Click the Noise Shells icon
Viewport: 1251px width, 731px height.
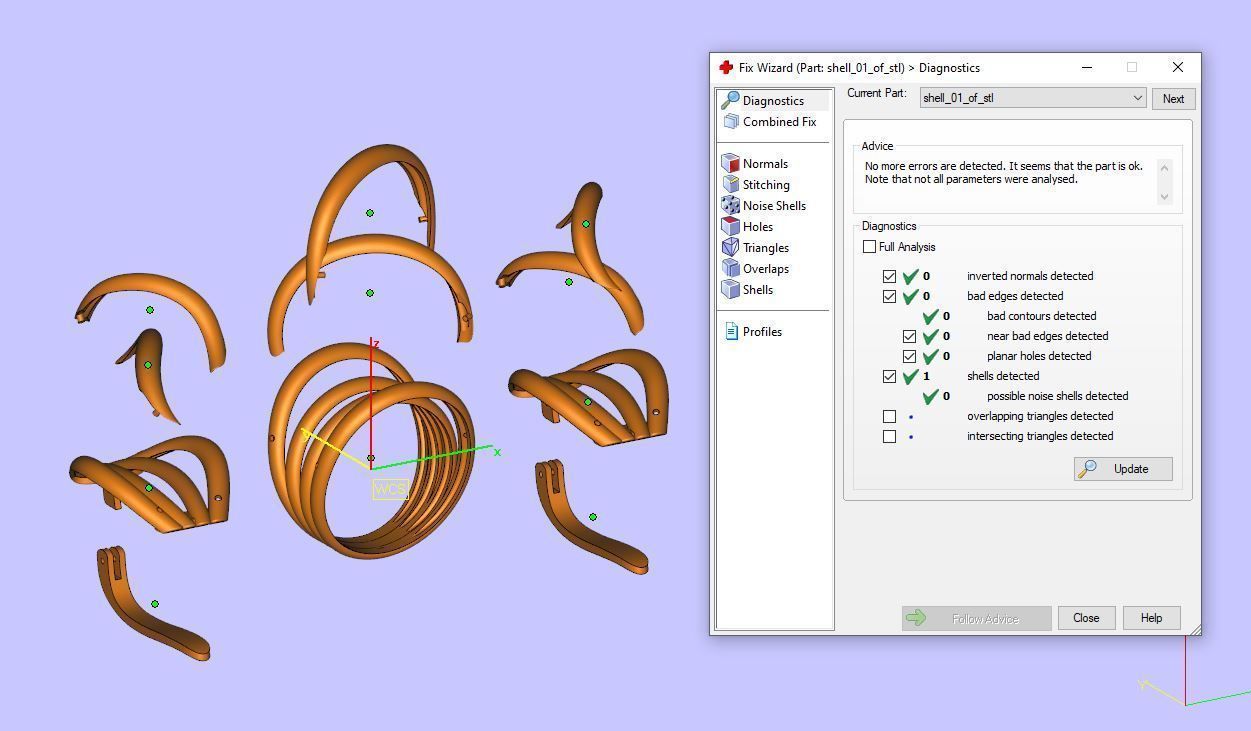(730, 206)
